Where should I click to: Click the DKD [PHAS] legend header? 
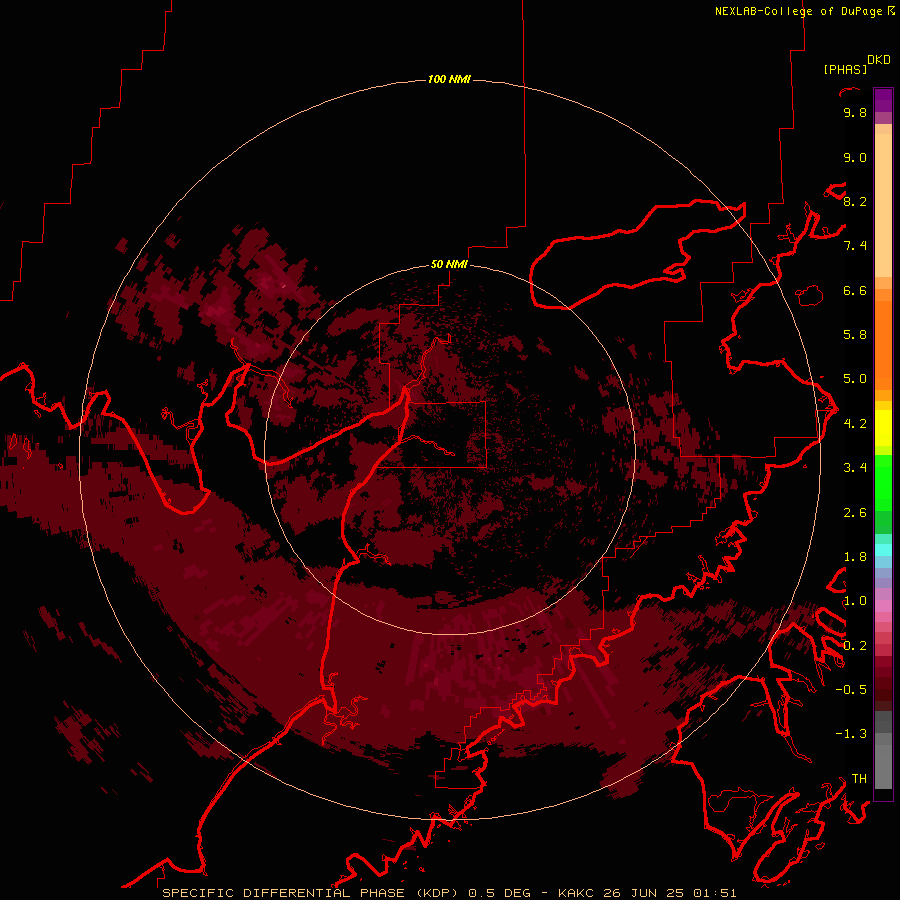click(x=856, y=65)
